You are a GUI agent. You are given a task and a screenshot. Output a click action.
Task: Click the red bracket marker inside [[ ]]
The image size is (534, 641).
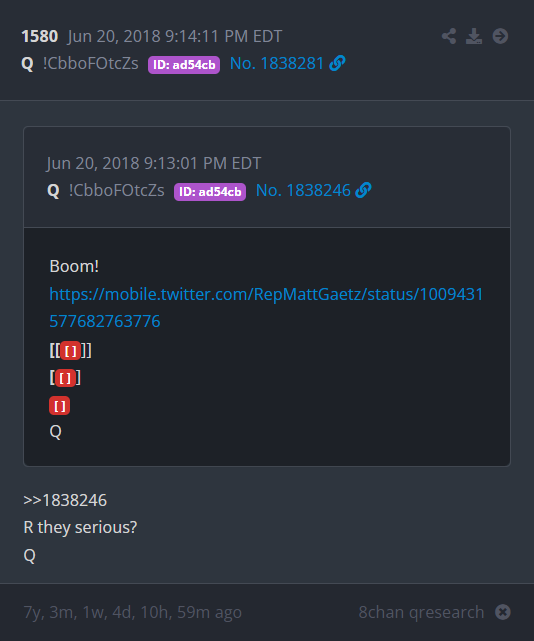71,351
